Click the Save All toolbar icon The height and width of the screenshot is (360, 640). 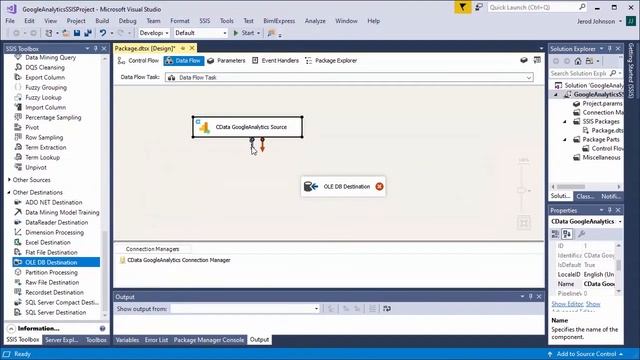pyautogui.click(x=88, y=33)
